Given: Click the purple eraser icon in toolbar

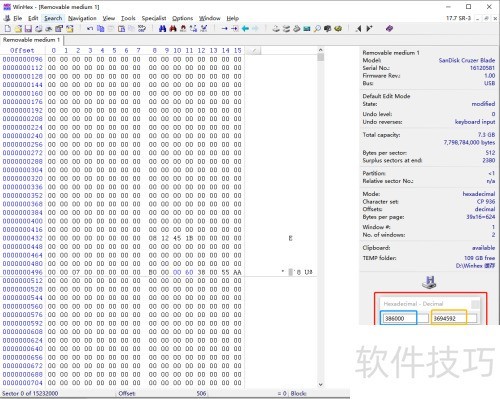Looking at the screenshot, I should [x=389, y=29].
